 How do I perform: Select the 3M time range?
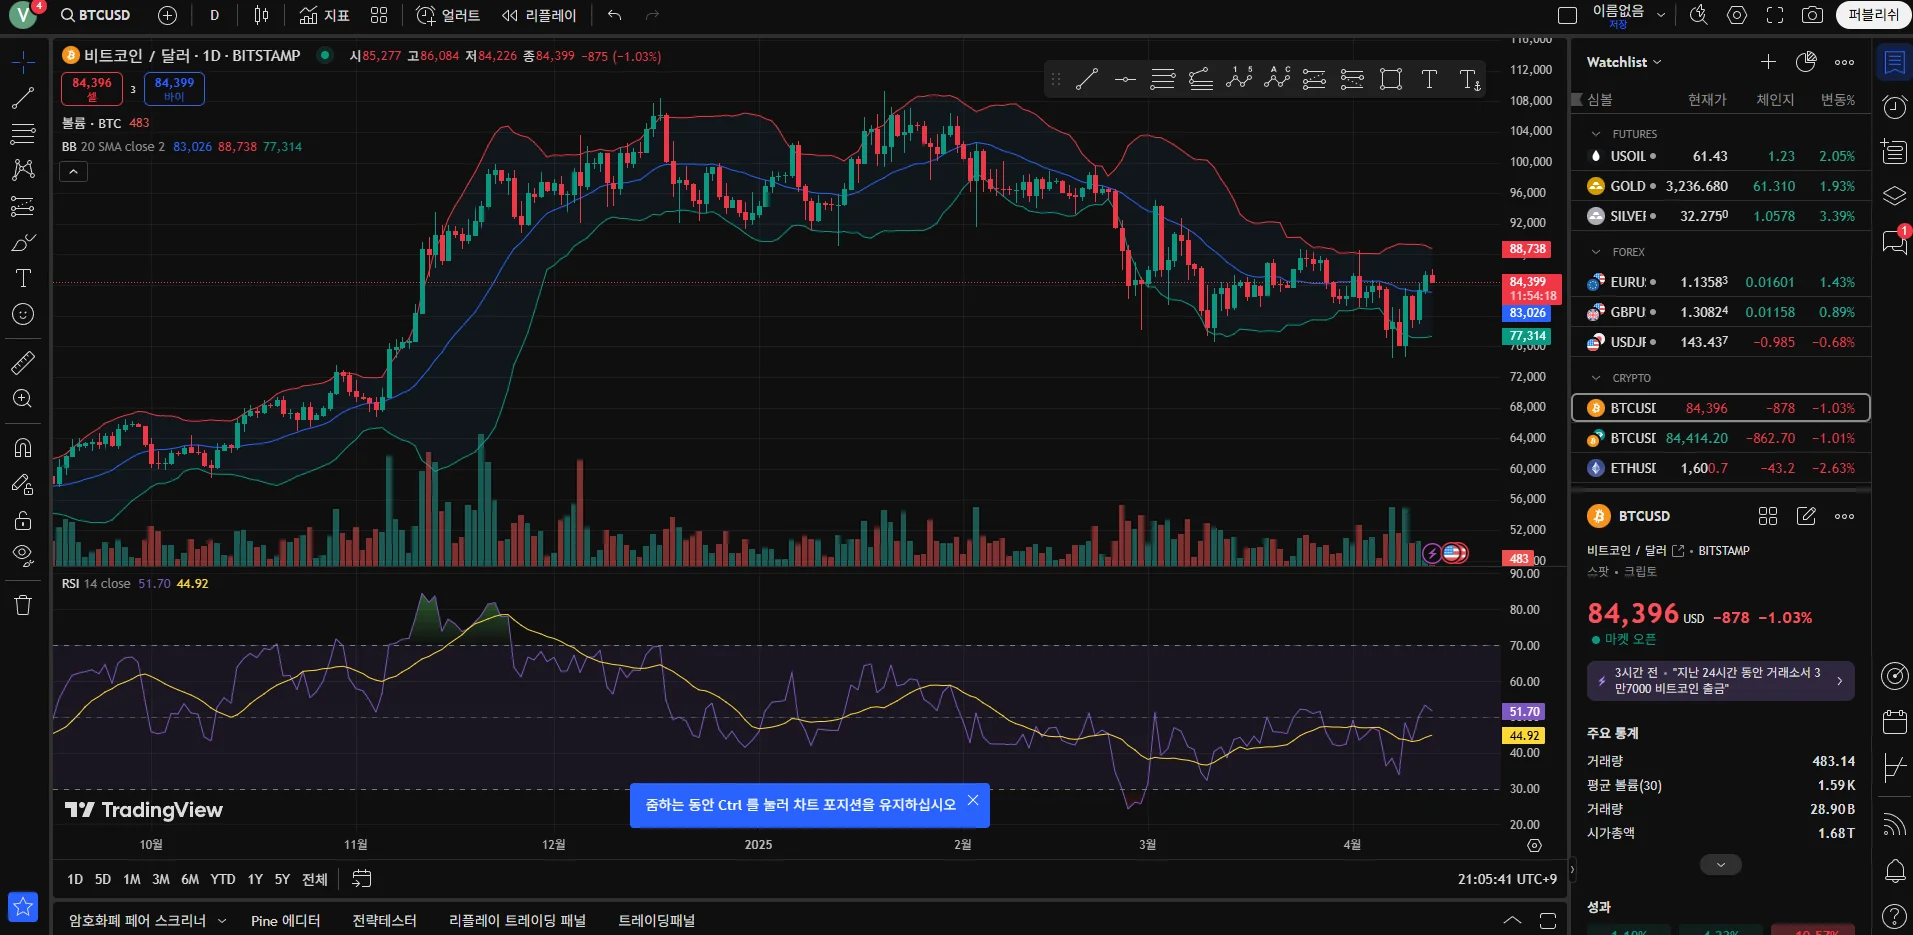(x=161, y=879)
